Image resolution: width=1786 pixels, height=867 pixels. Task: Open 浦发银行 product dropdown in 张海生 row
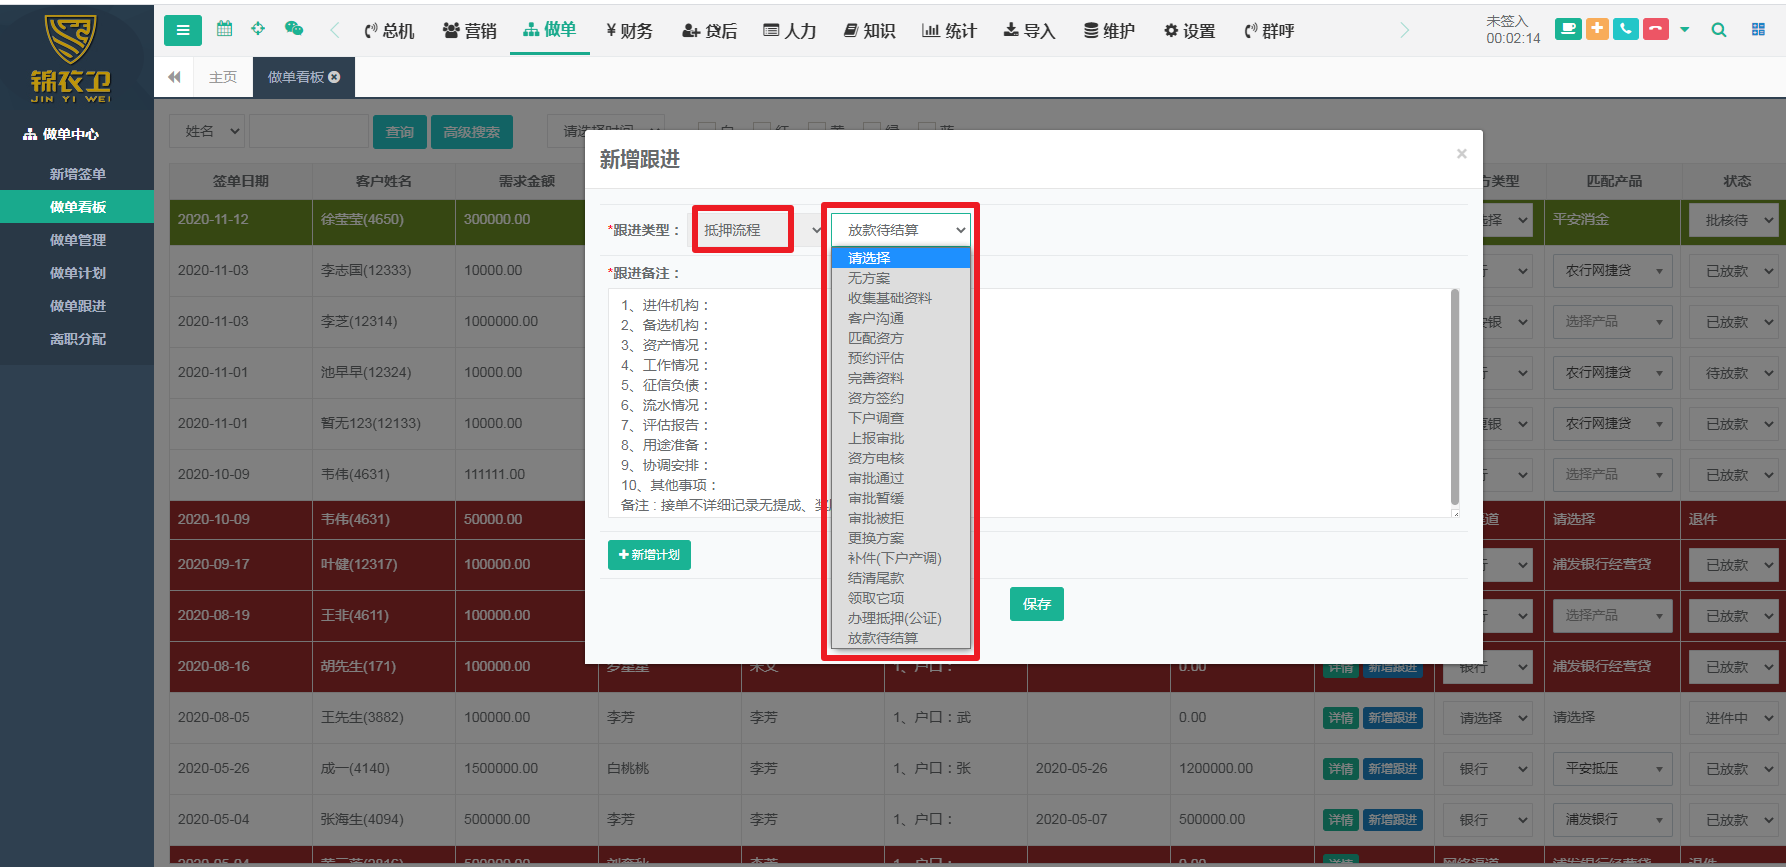1612,820
